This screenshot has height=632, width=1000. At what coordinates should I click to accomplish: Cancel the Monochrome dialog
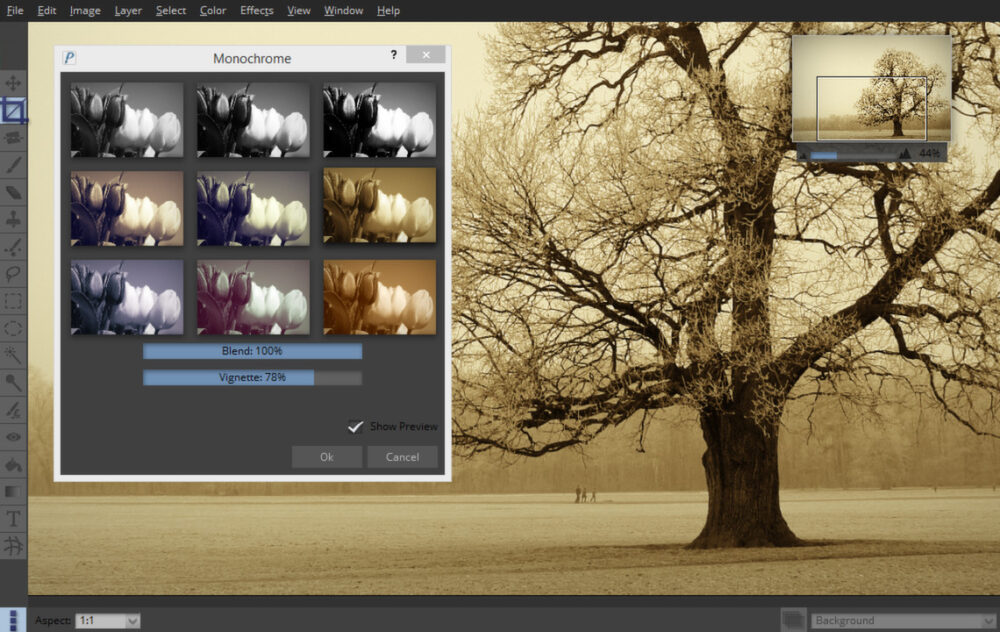(402, 456)
